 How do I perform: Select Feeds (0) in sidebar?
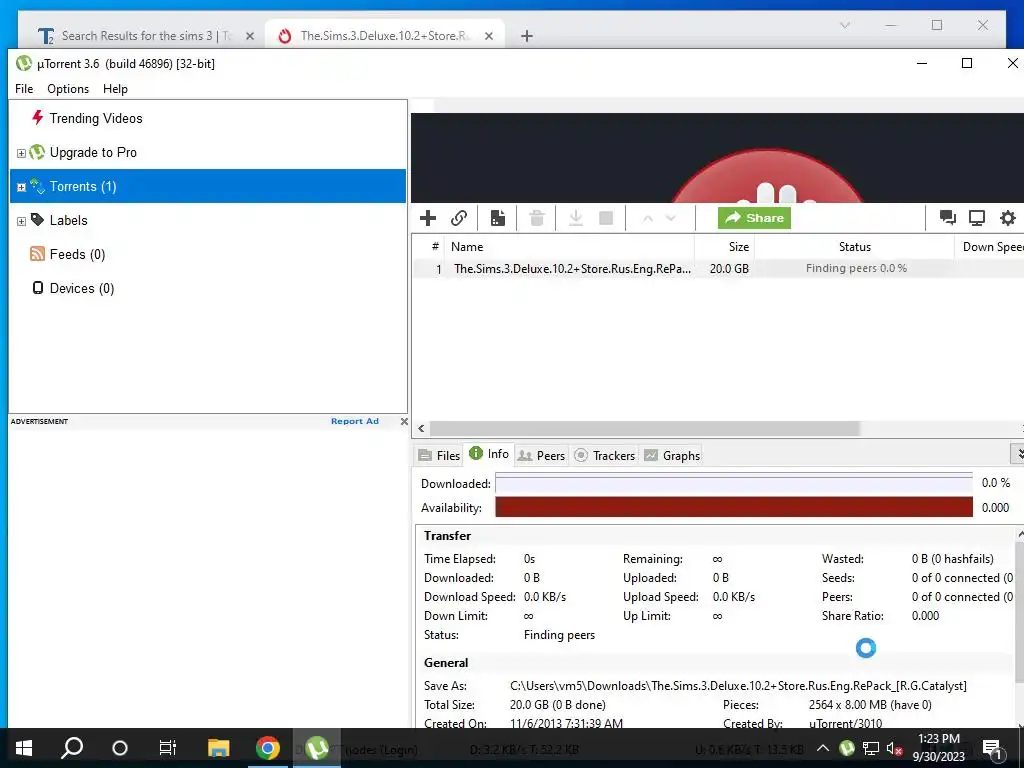(77, 254)
